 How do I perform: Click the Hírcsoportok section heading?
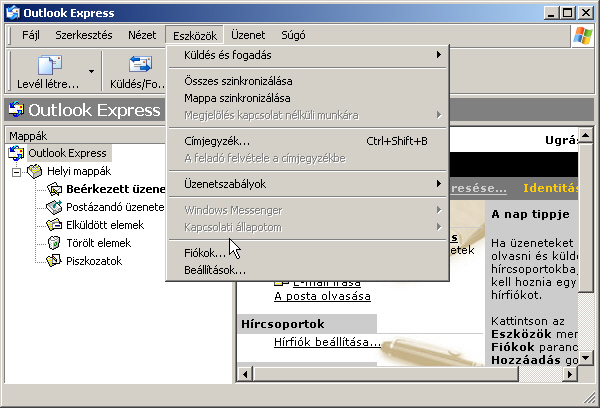tap(283, 324)
